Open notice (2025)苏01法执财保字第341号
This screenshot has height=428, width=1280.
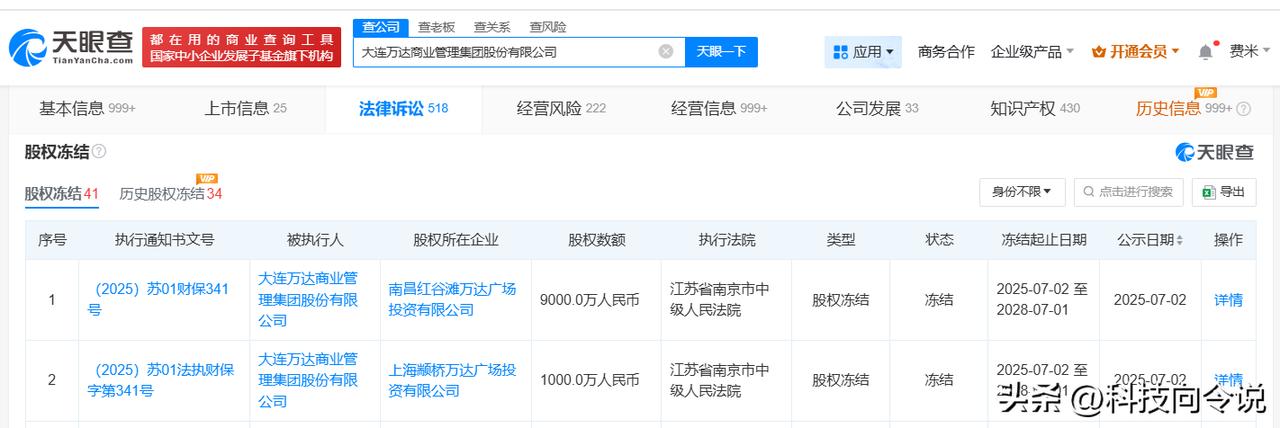click(x=162, y=380)
